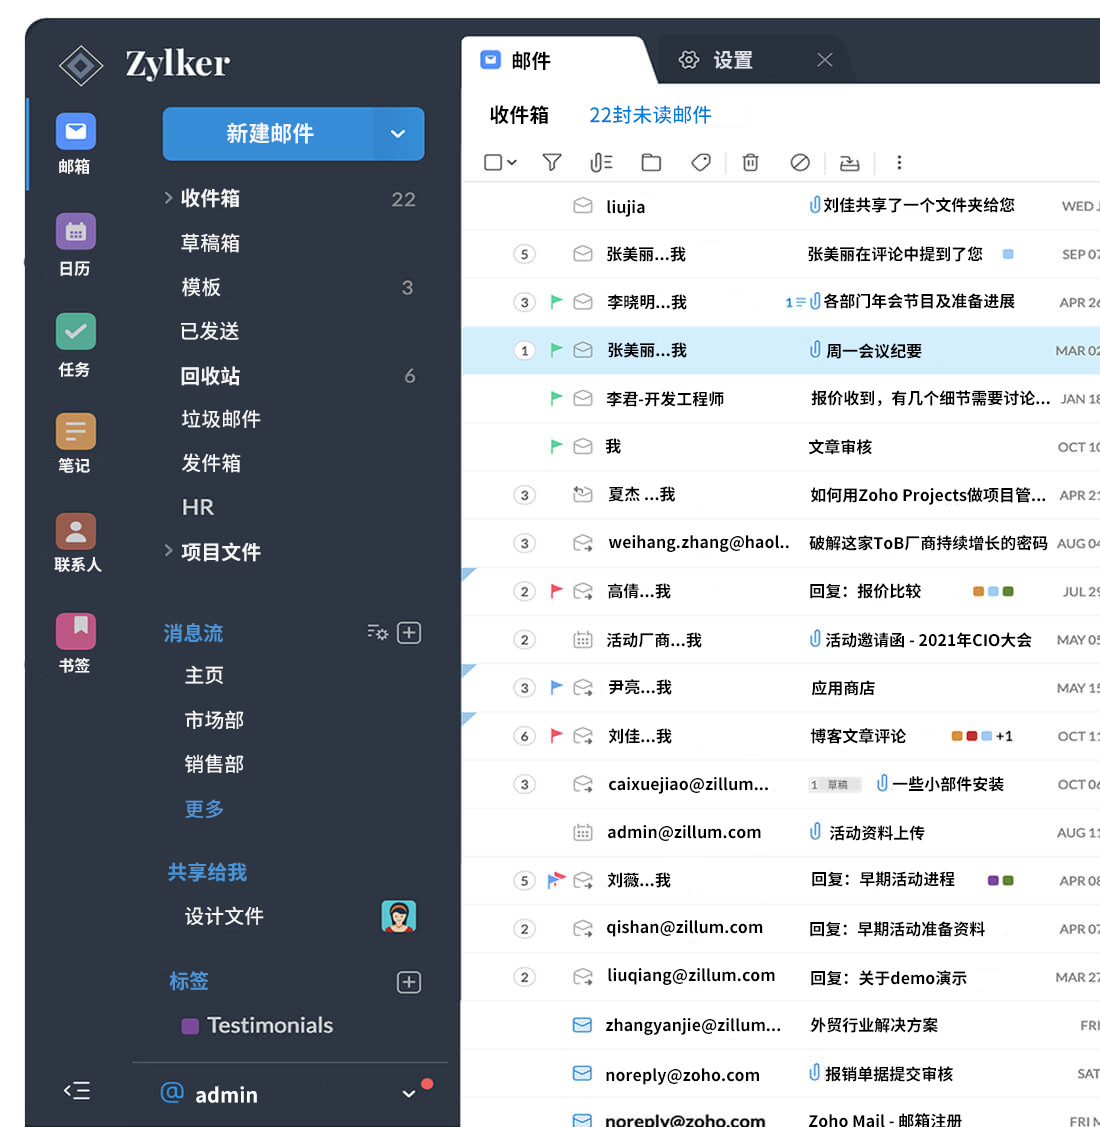
Task: Click unread envelope icon on 外贸行业解决方案 row
Action: [582, 1025]
